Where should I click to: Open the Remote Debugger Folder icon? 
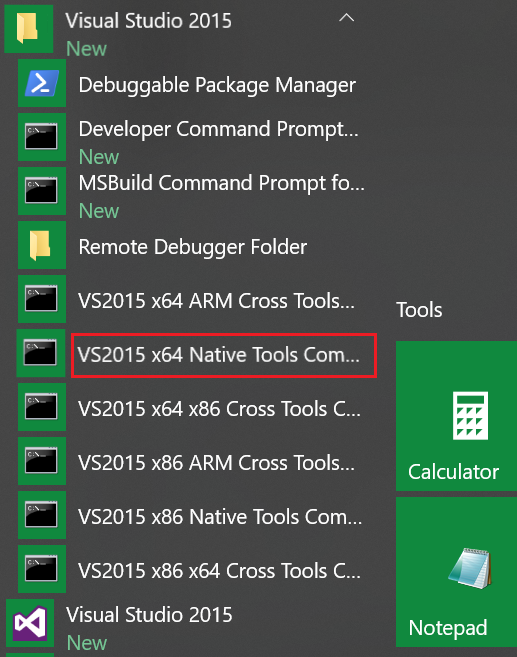42,245
